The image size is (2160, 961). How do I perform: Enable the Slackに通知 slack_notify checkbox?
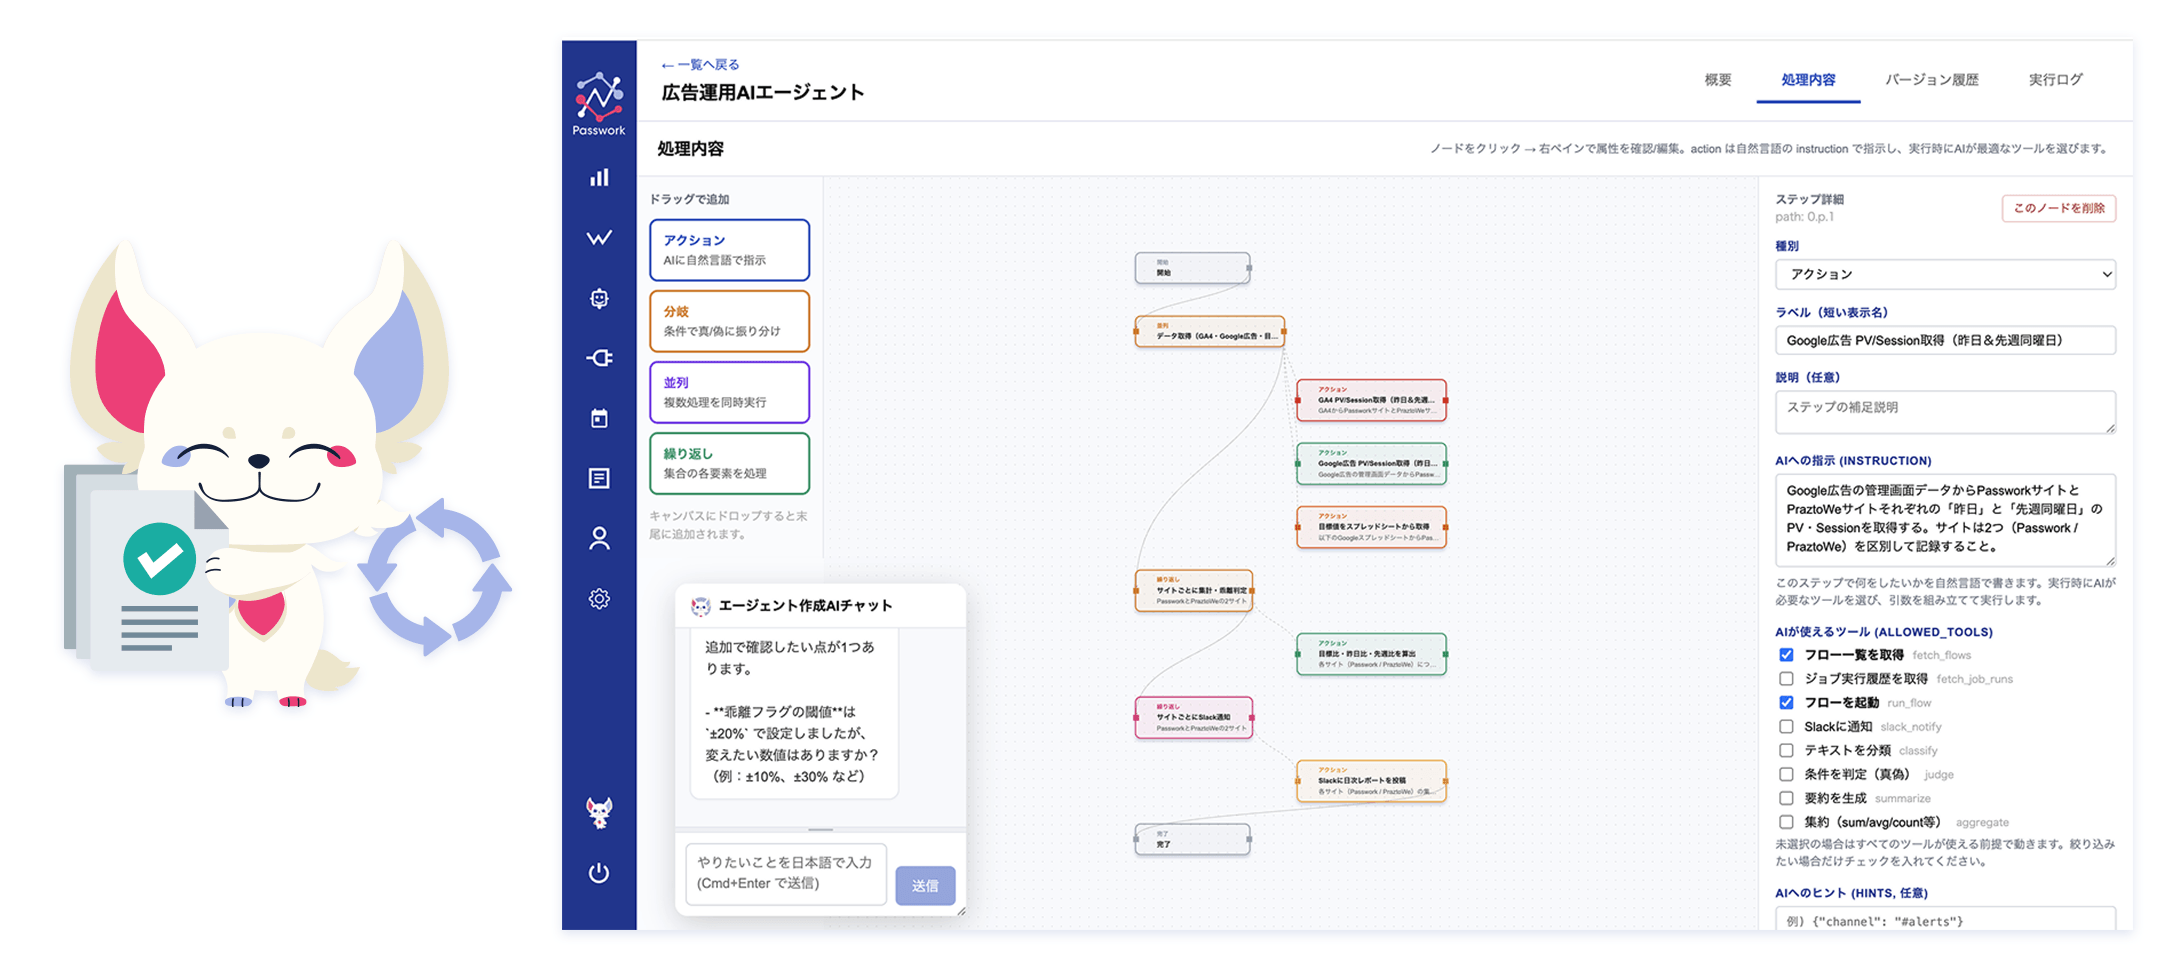[x=1786, y=727]
